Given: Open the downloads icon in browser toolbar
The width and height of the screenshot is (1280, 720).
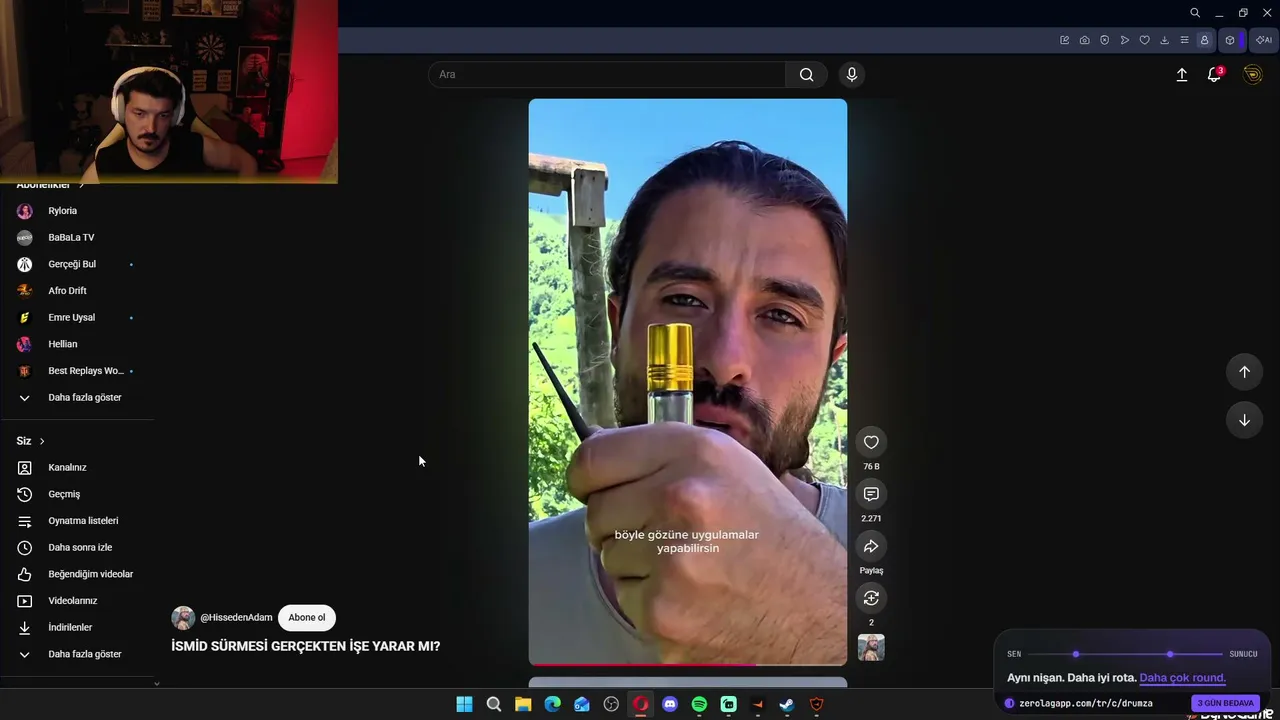Looking at the screenshot, I should (1164, 40).
